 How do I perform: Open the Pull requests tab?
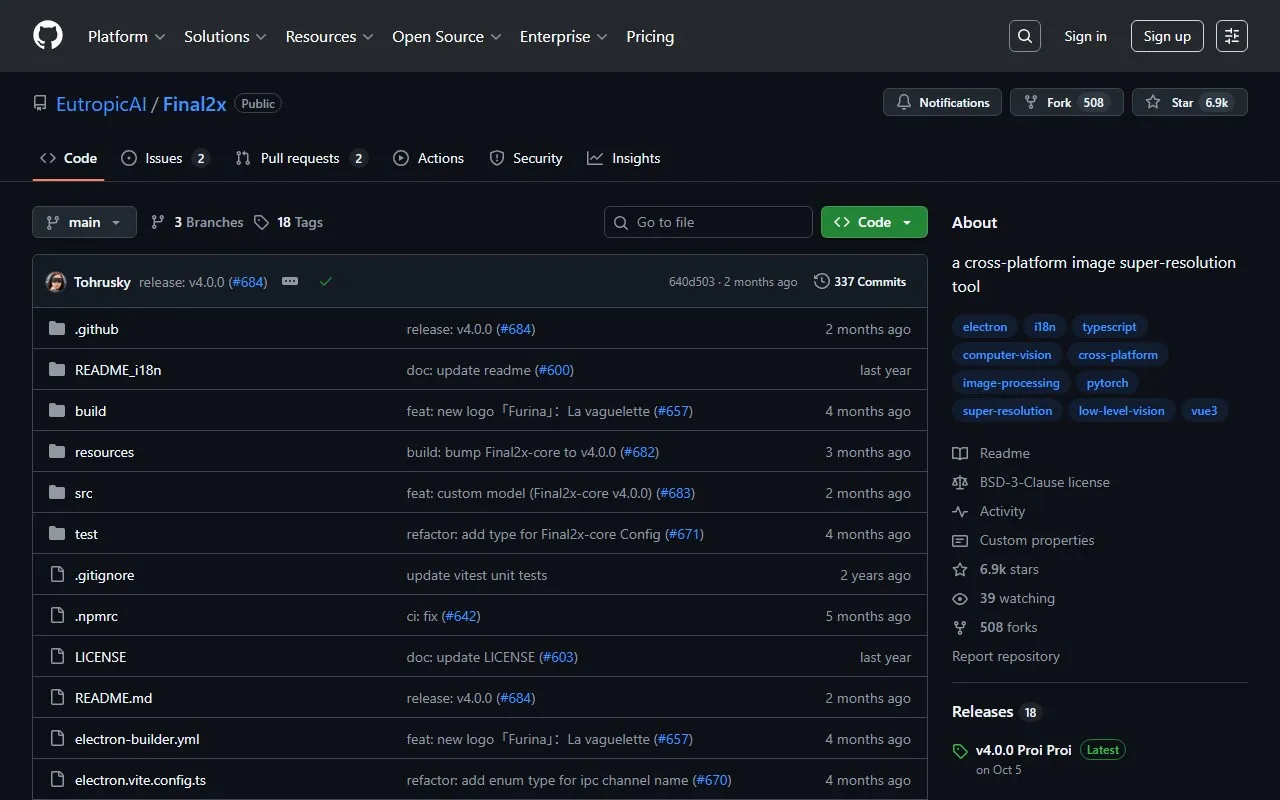click(300, 158)
